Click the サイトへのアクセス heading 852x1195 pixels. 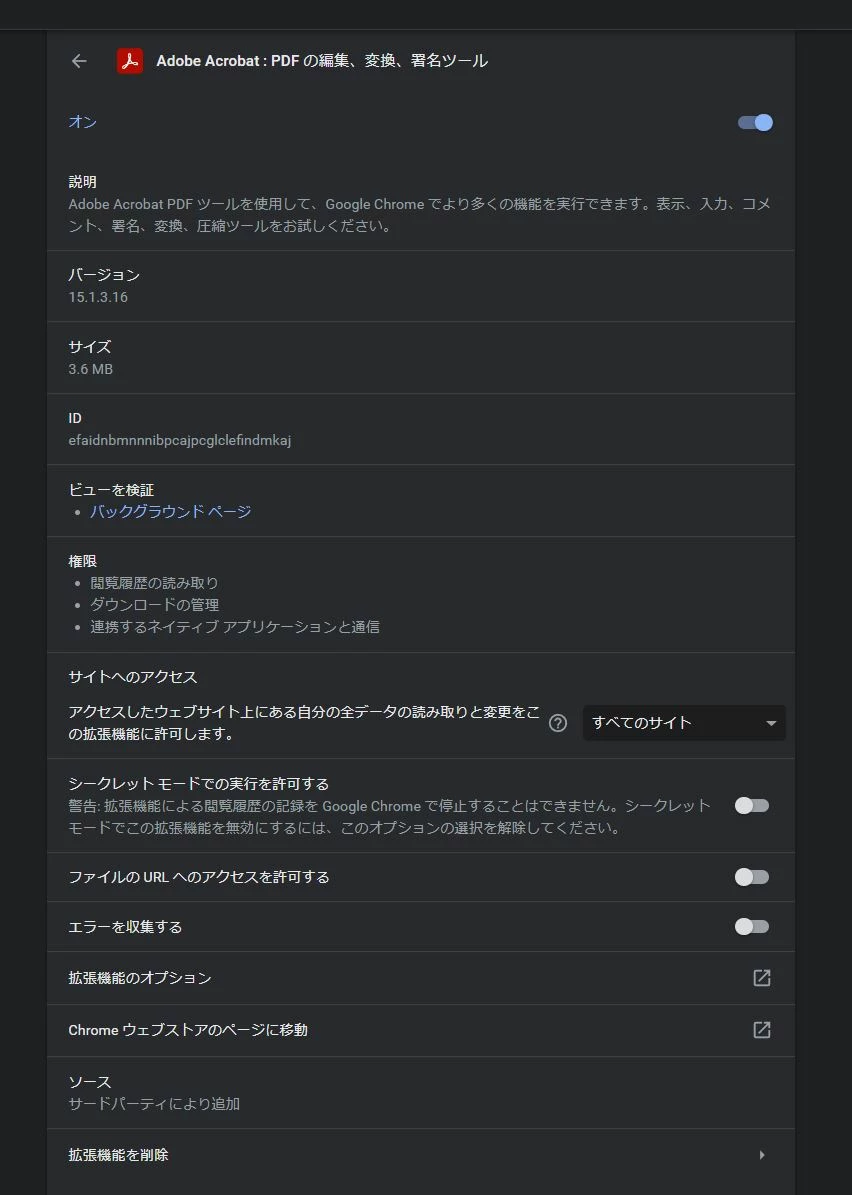133,677
